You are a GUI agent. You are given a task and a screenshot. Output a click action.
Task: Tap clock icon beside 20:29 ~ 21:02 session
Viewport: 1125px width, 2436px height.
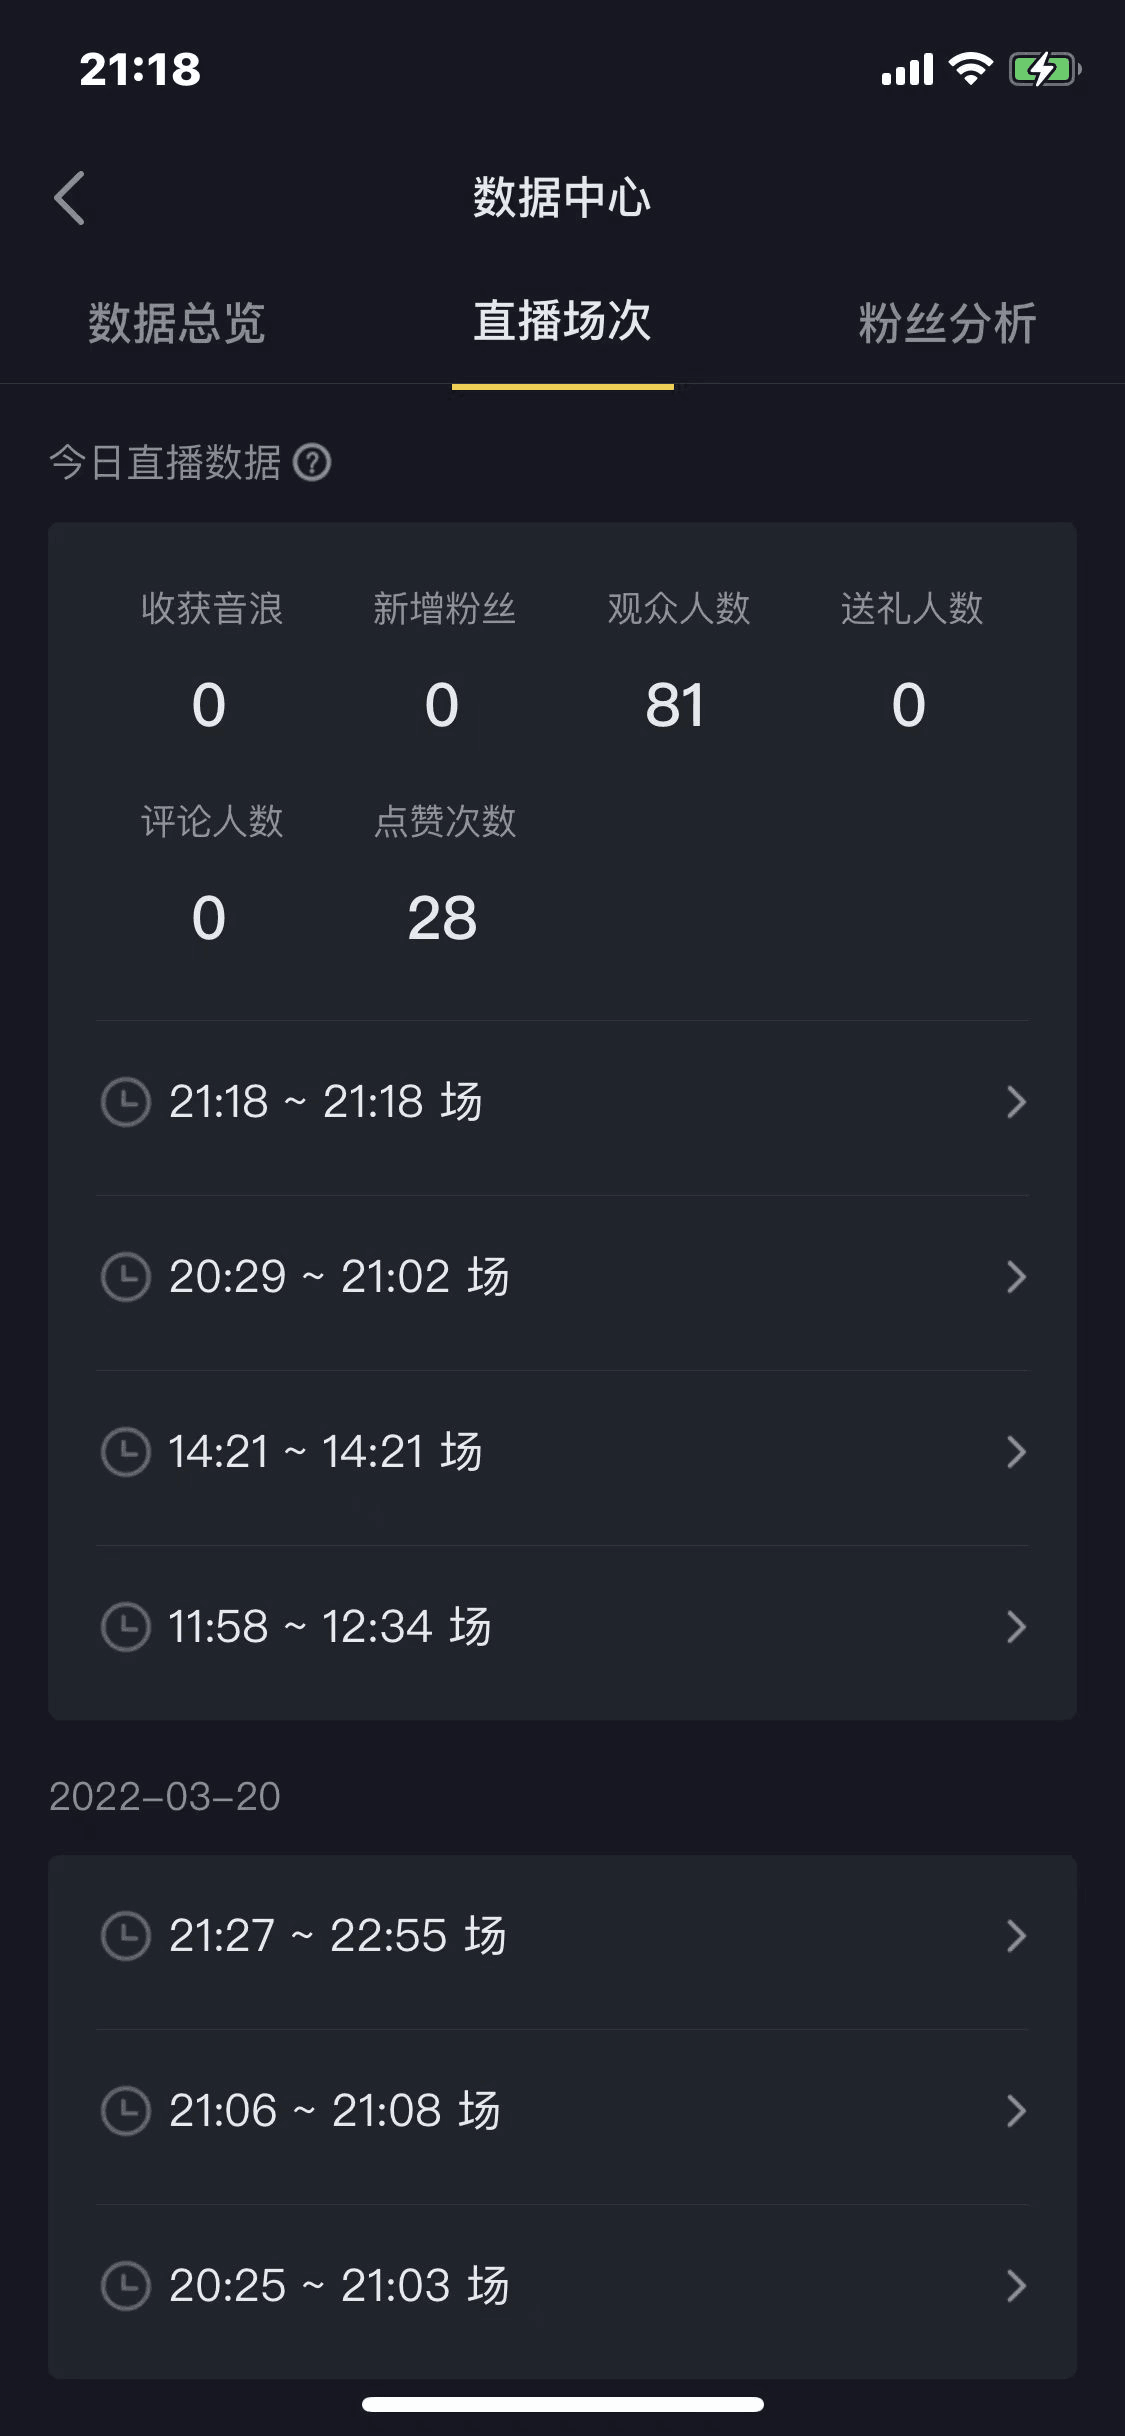pos(126,1277)
